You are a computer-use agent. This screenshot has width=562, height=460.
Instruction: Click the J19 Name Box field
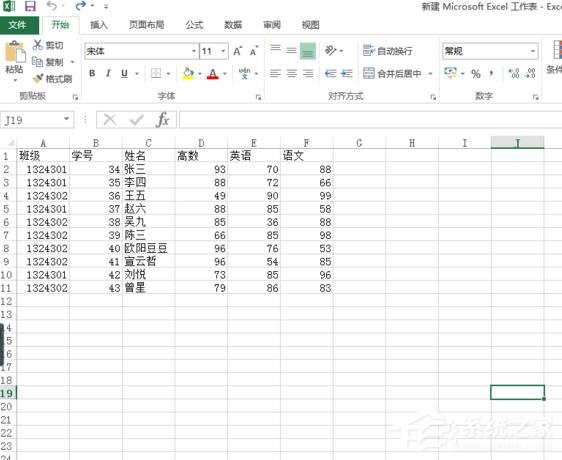click(32, 120)
